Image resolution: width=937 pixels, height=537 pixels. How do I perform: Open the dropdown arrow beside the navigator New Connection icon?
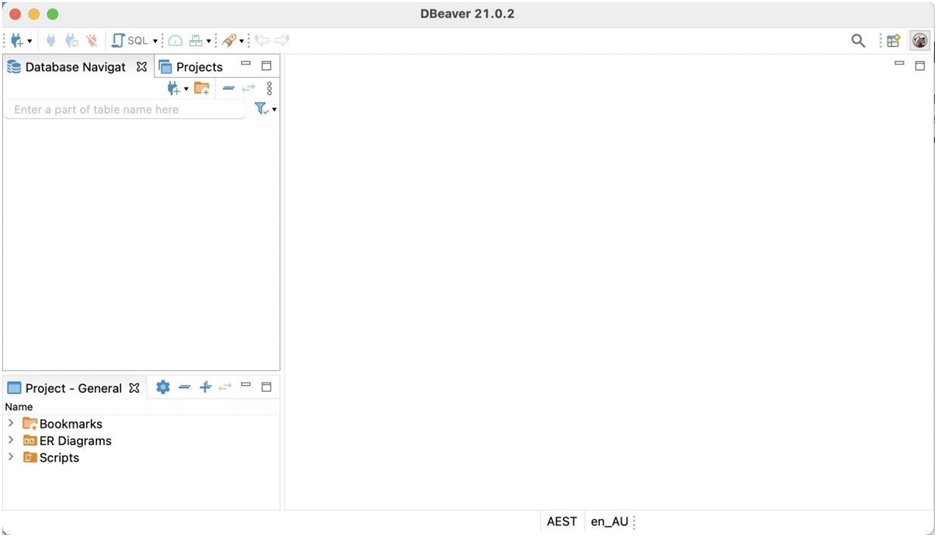click(x=186, y=89)
